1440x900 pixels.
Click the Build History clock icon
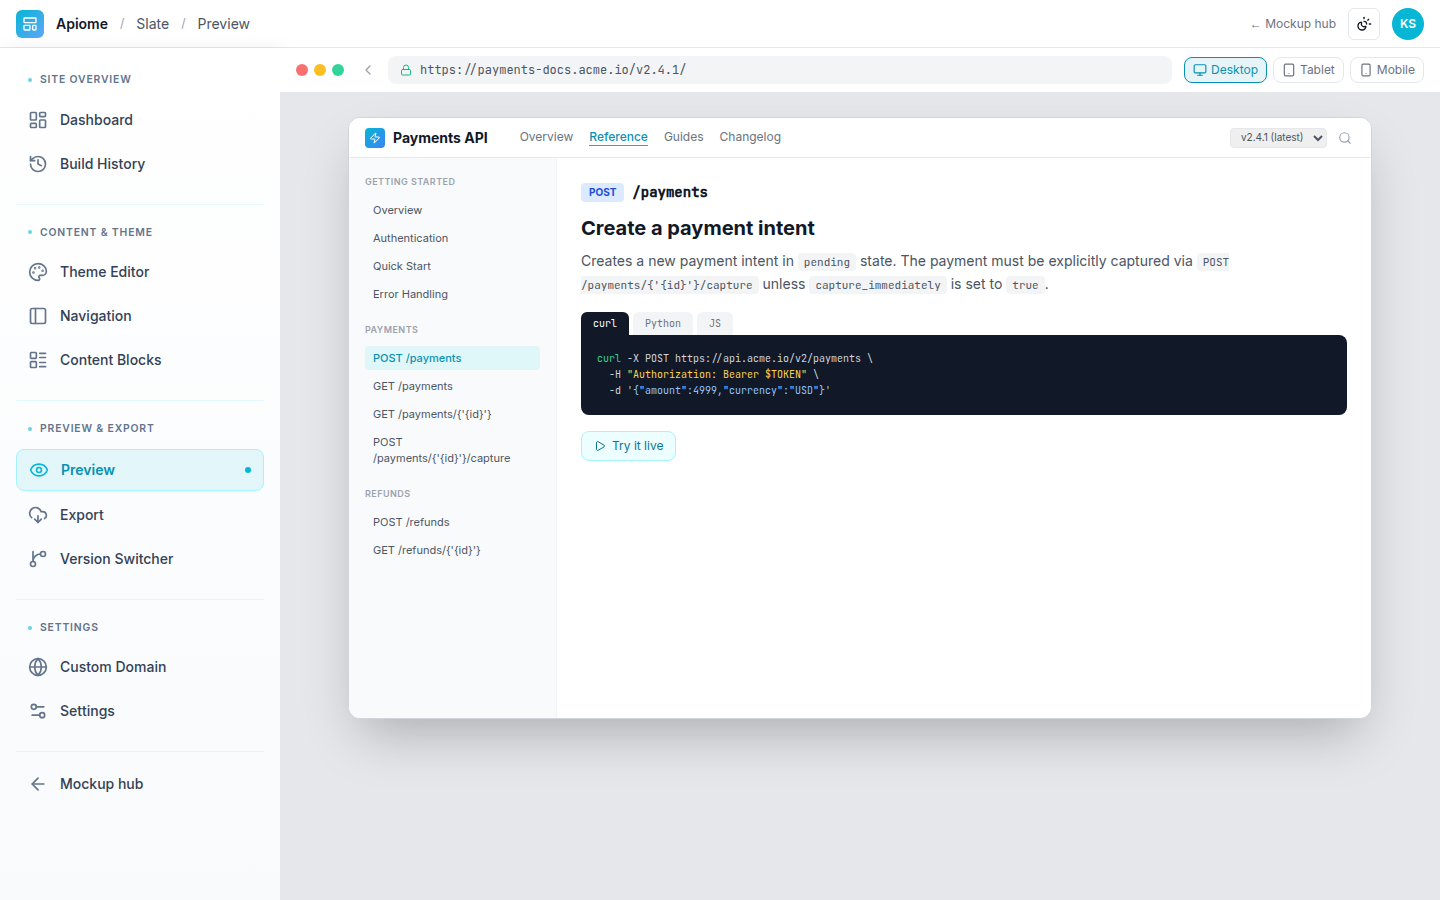[38, 164]
